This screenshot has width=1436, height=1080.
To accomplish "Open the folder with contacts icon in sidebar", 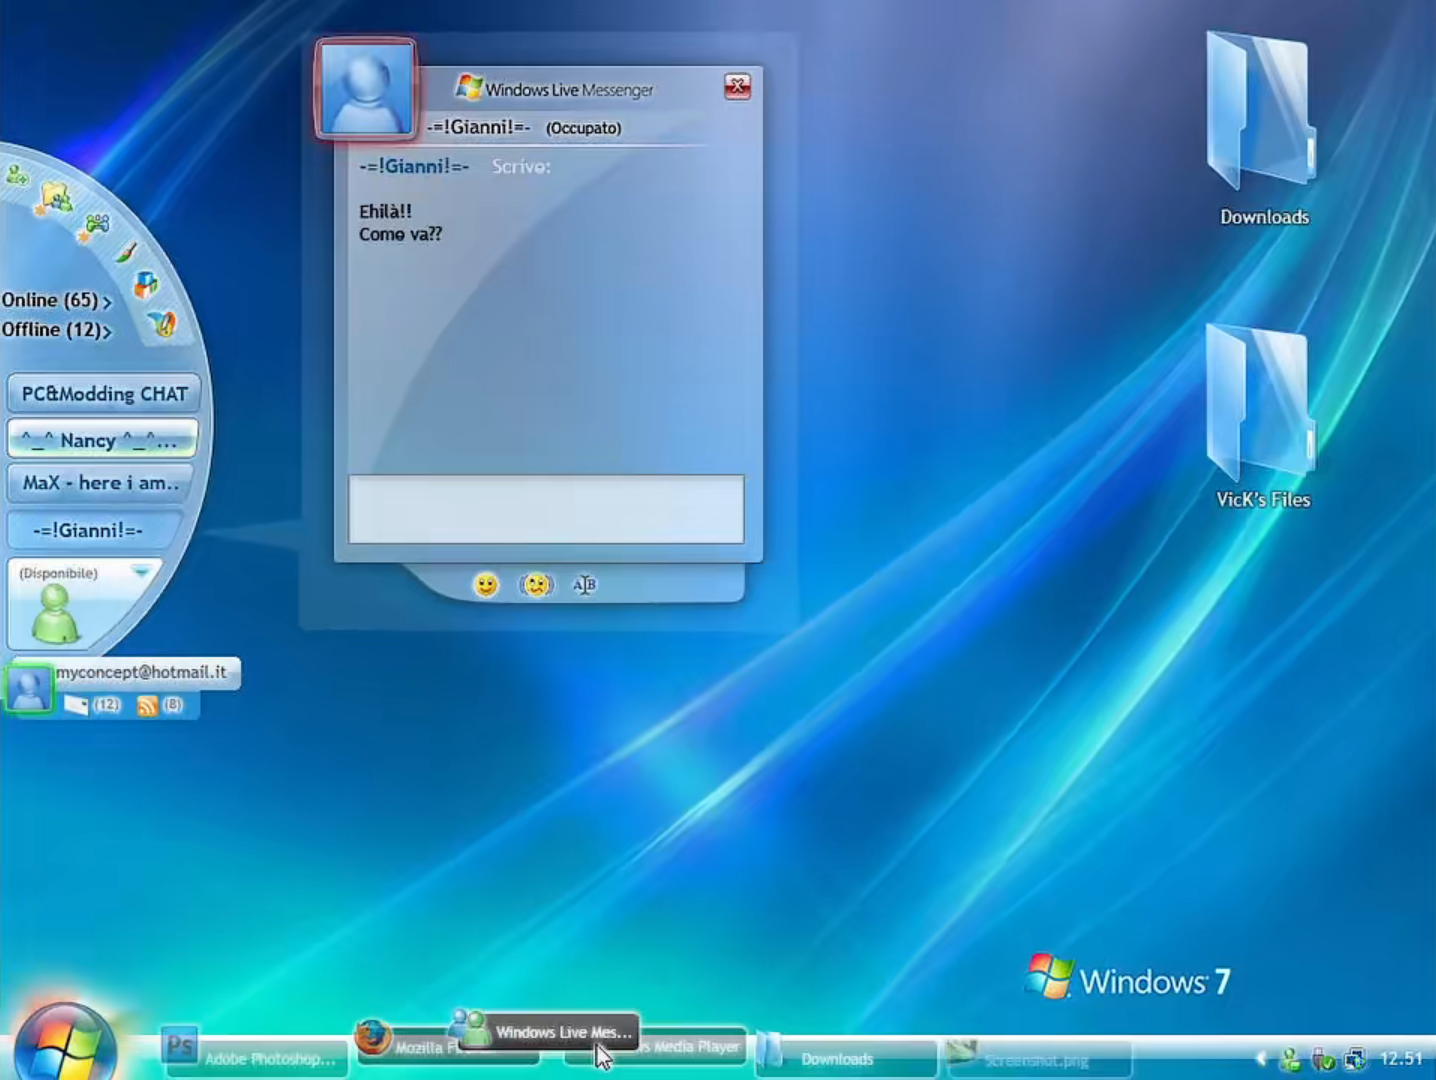I will [x=54, y=197].
